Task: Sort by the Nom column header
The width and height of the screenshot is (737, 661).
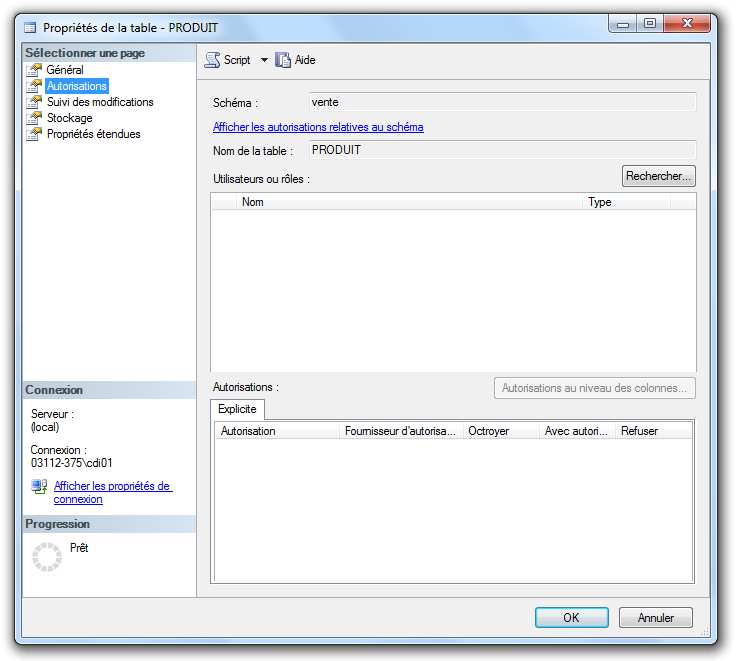Action: click(x=410, y=202)
